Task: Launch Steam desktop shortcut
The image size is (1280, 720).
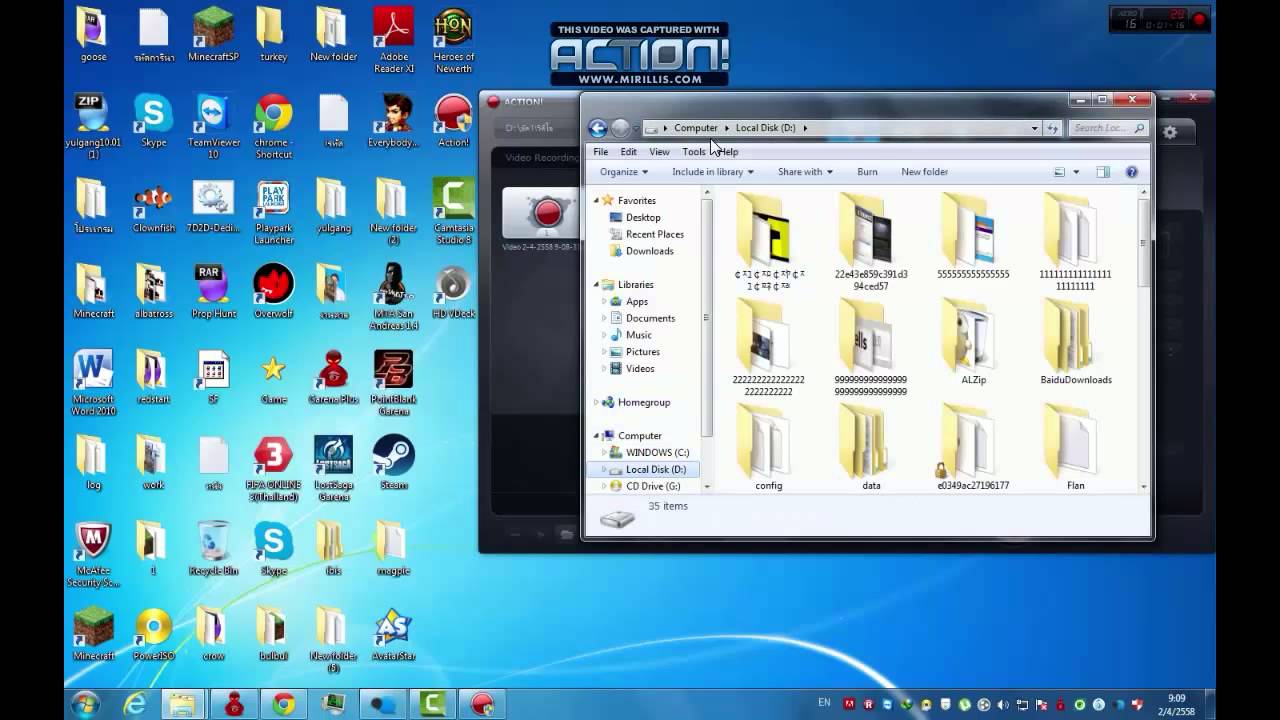Action: pyautogui.click(x=393, y=463)
